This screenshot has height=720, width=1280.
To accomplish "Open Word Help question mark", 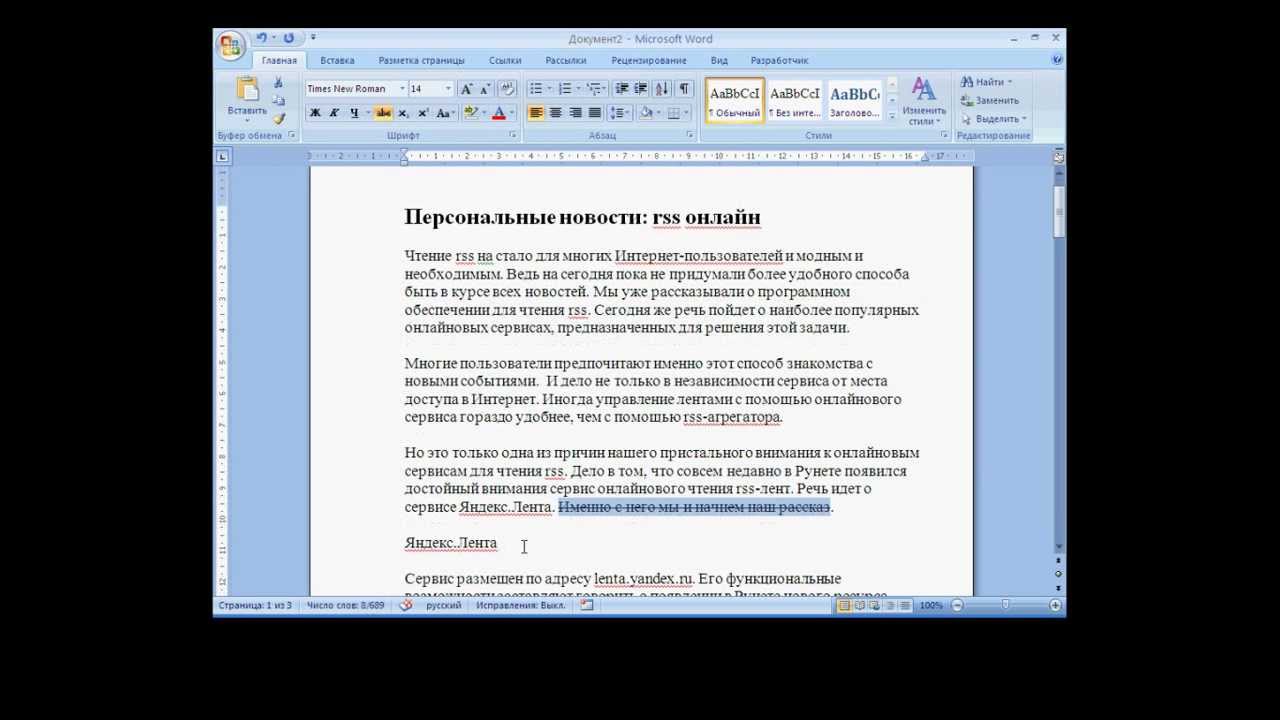I will tap(1057, 60).
